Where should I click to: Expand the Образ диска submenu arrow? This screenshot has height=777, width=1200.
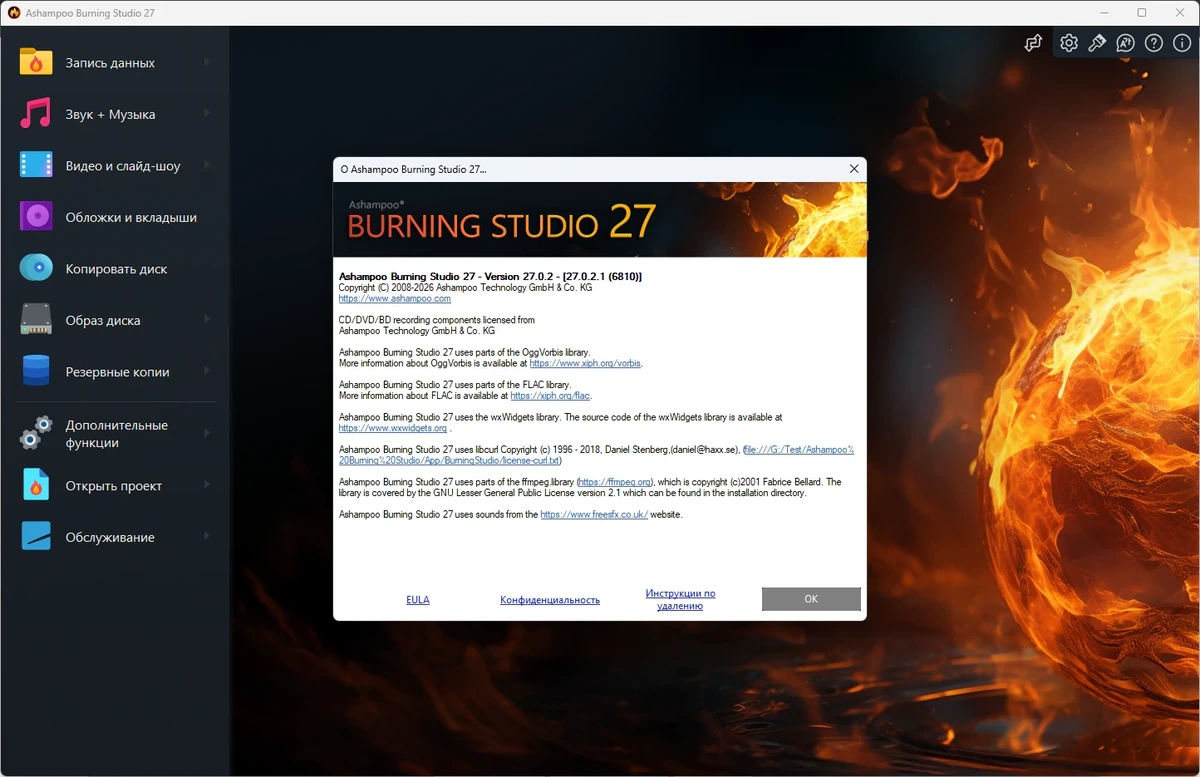[207, 319]
